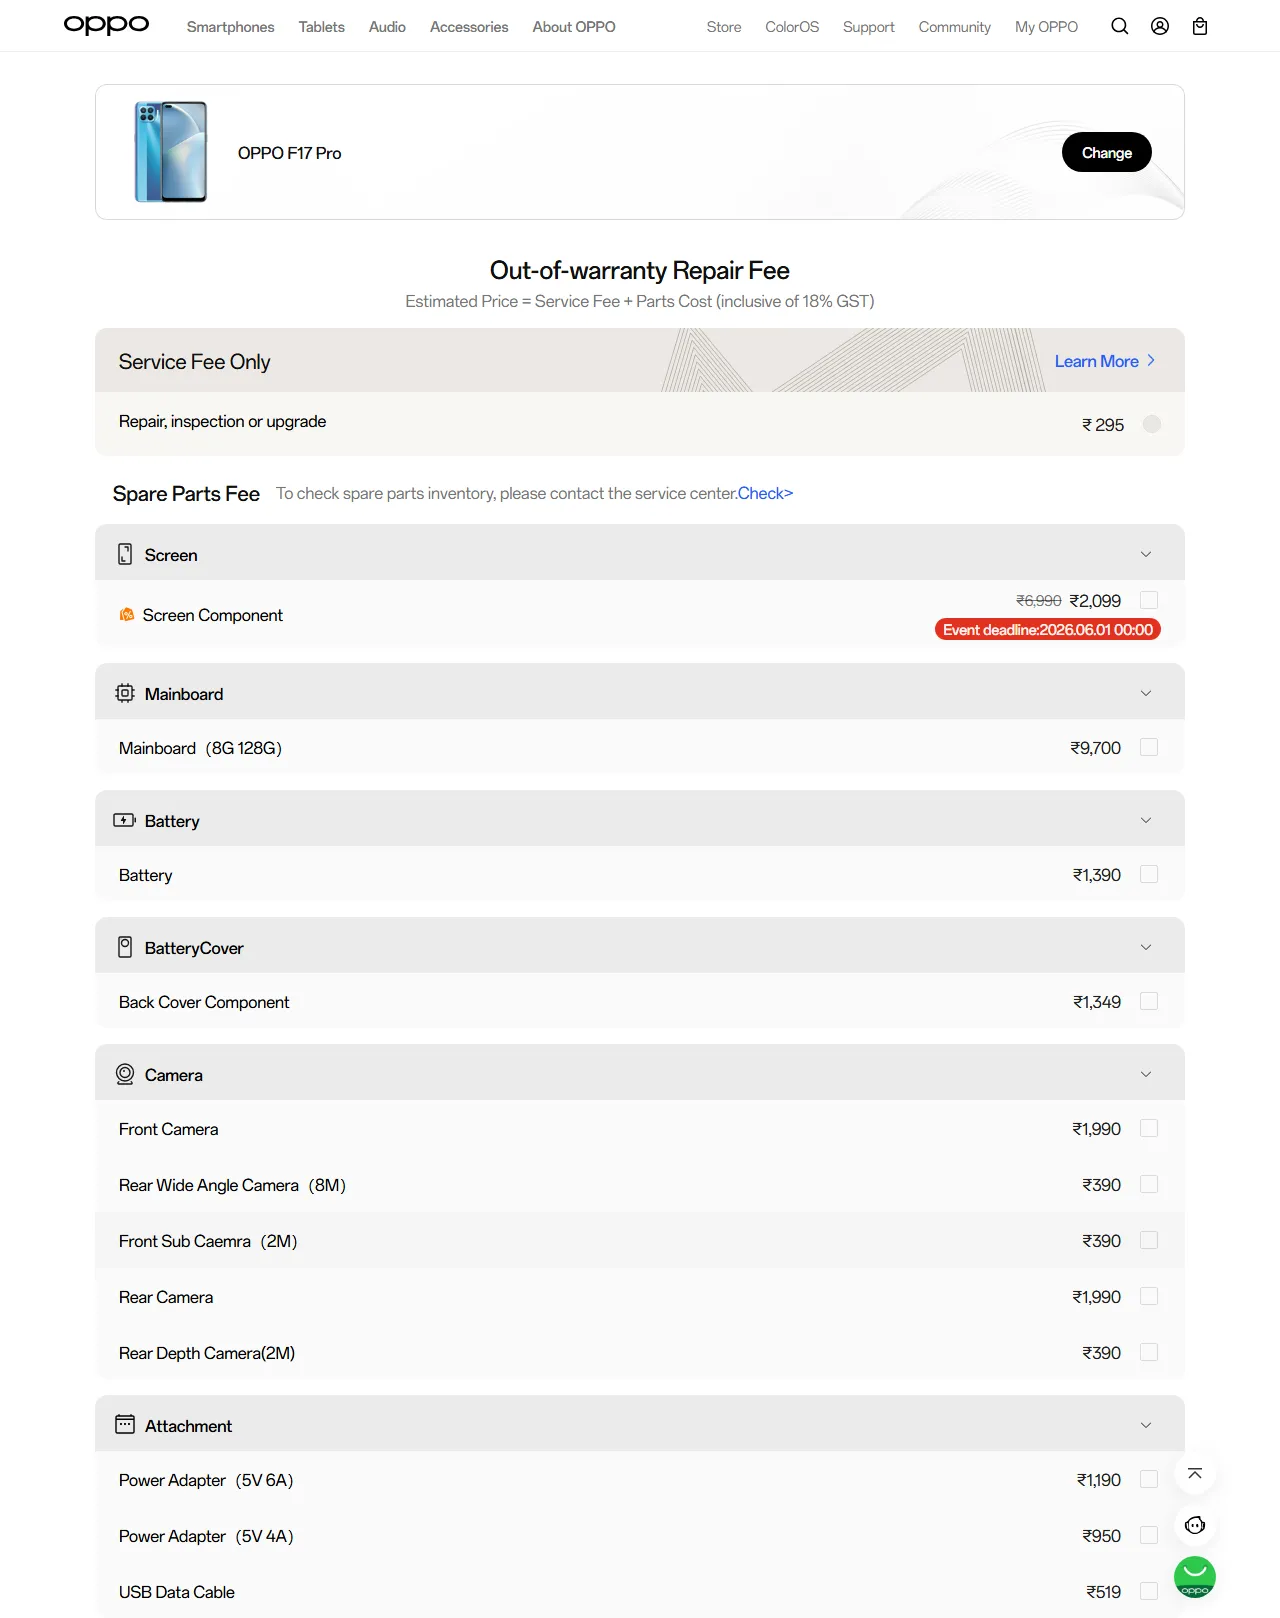Viewport: 1280px width, 1618px height.
Task: Open the user account icon
Action: click(1160, 26)
